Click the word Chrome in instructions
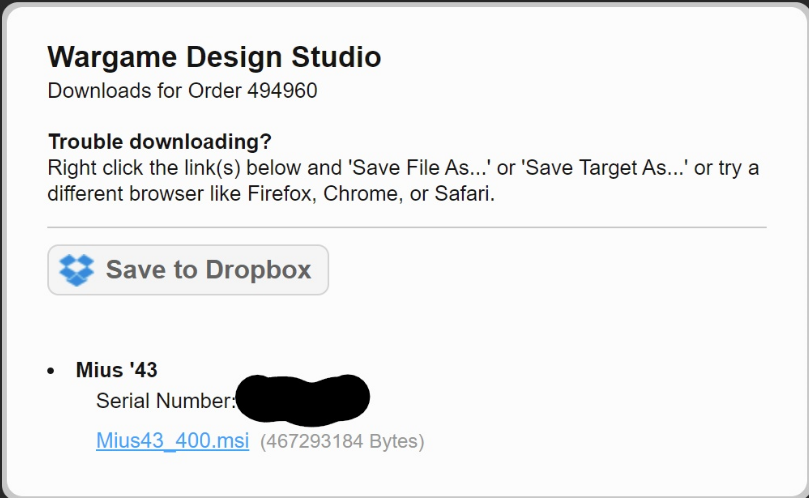Image resolution: width=809 pixels, height=498 pixels. (x=363, y=194)
